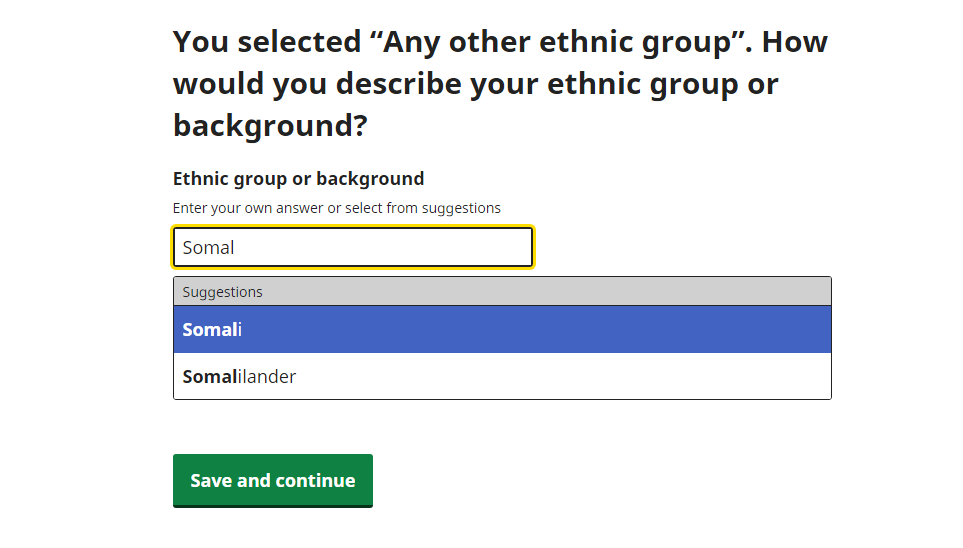Click the Save and continue button

click(273, 480)
